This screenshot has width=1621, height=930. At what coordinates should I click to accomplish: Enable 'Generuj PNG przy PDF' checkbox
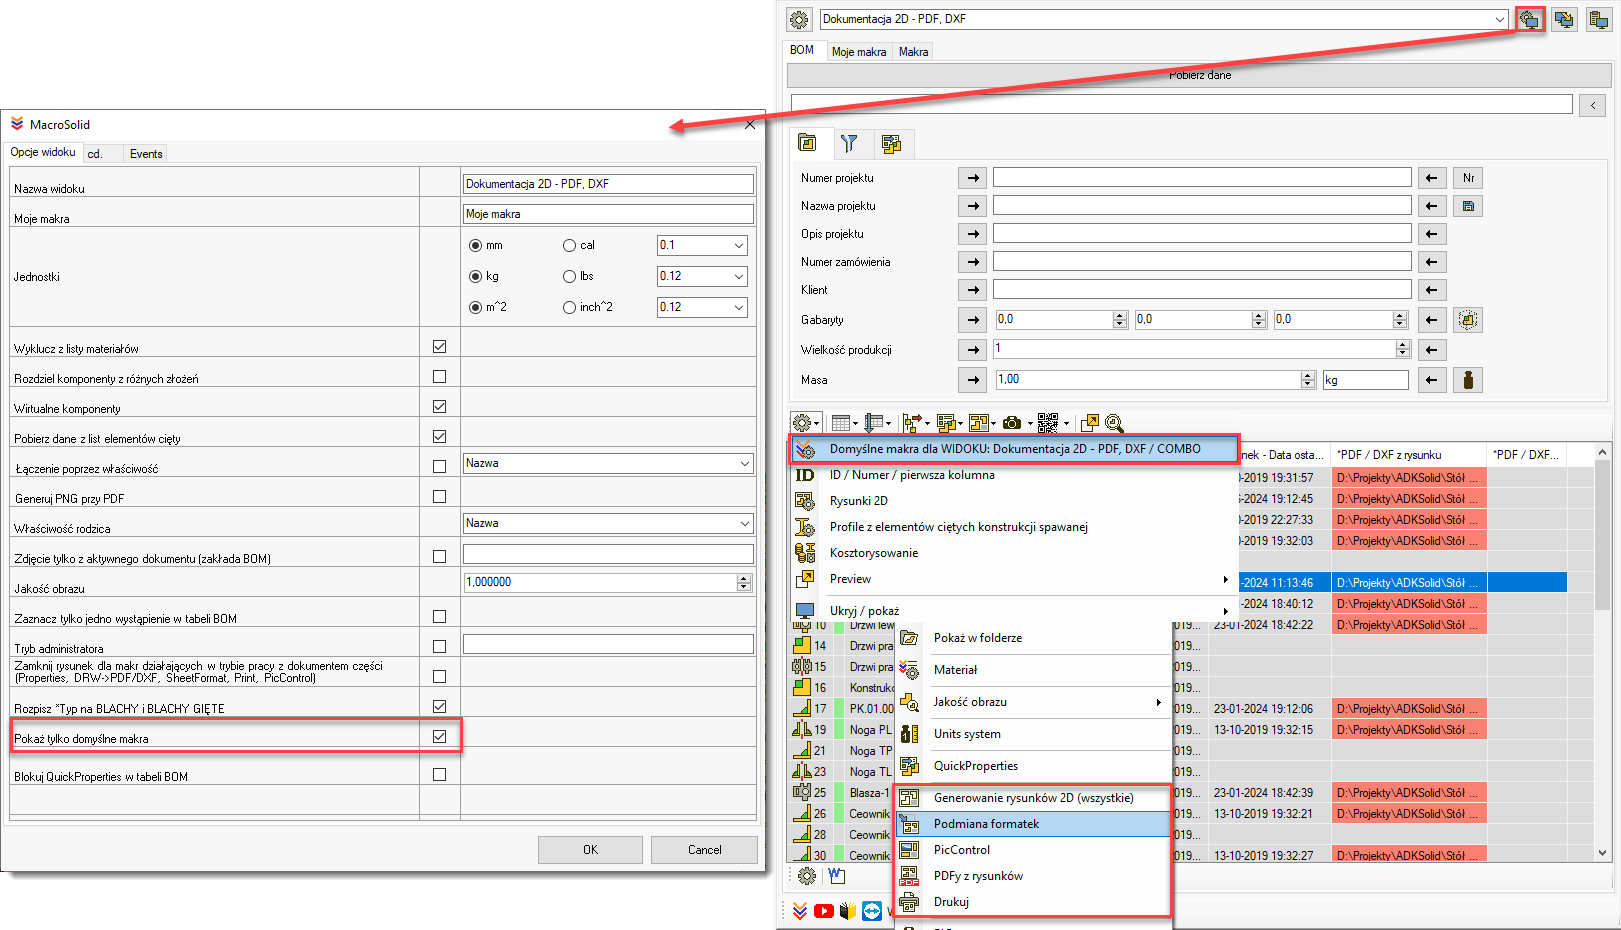(439, 497)
